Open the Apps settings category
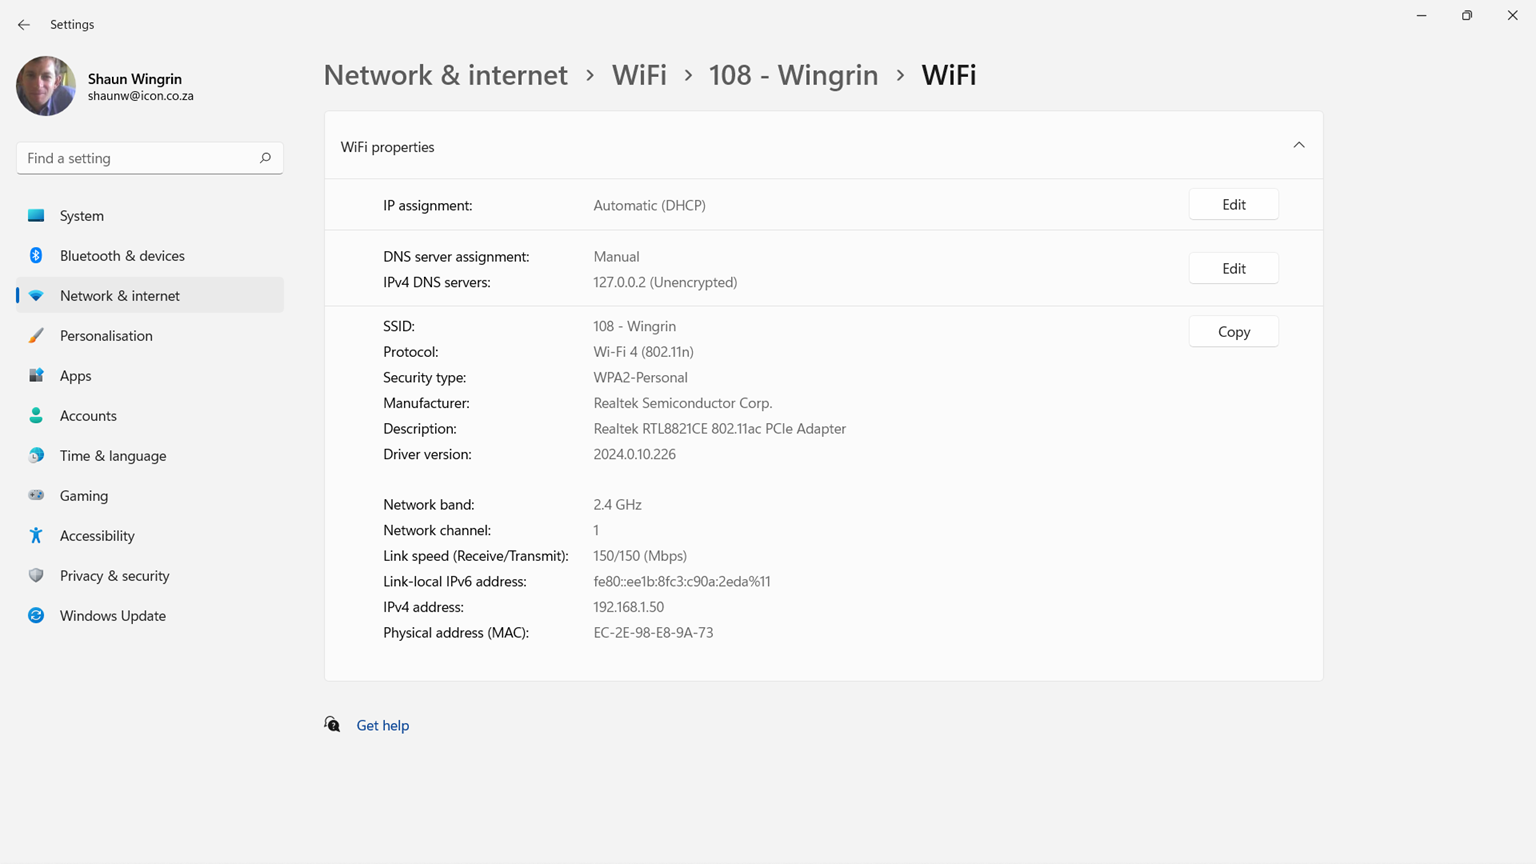 (x=150, y=376)
